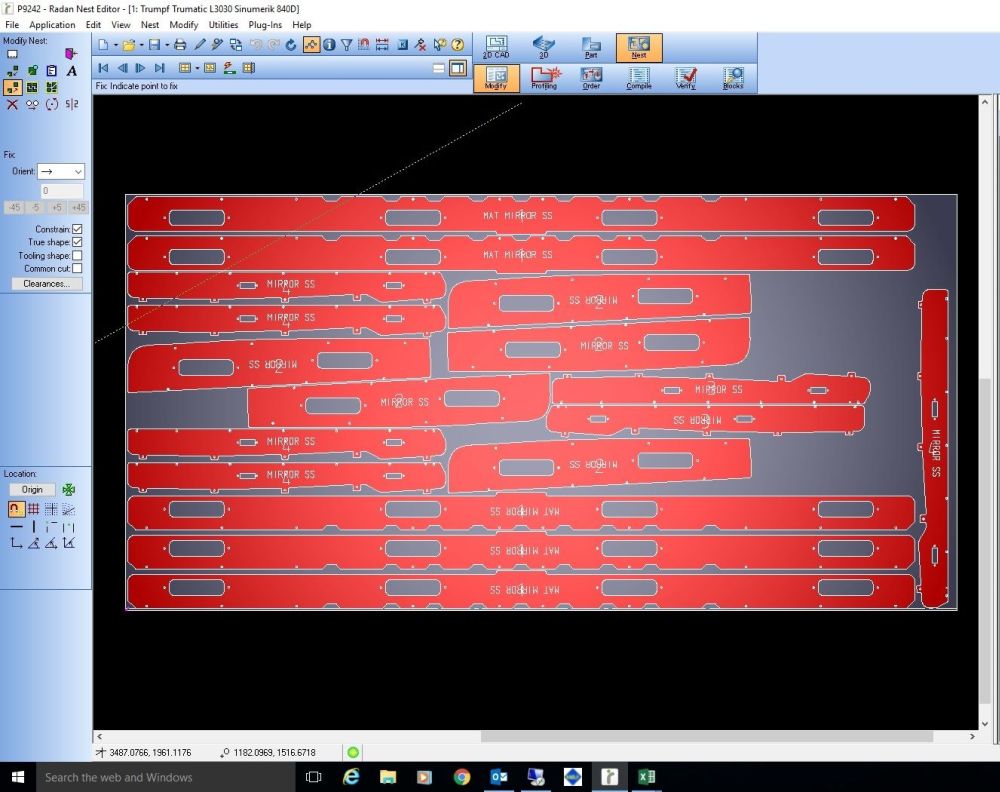Click the Compile icon
Image resolution: width=1000 pixels, height=792 pixels.
638,77
